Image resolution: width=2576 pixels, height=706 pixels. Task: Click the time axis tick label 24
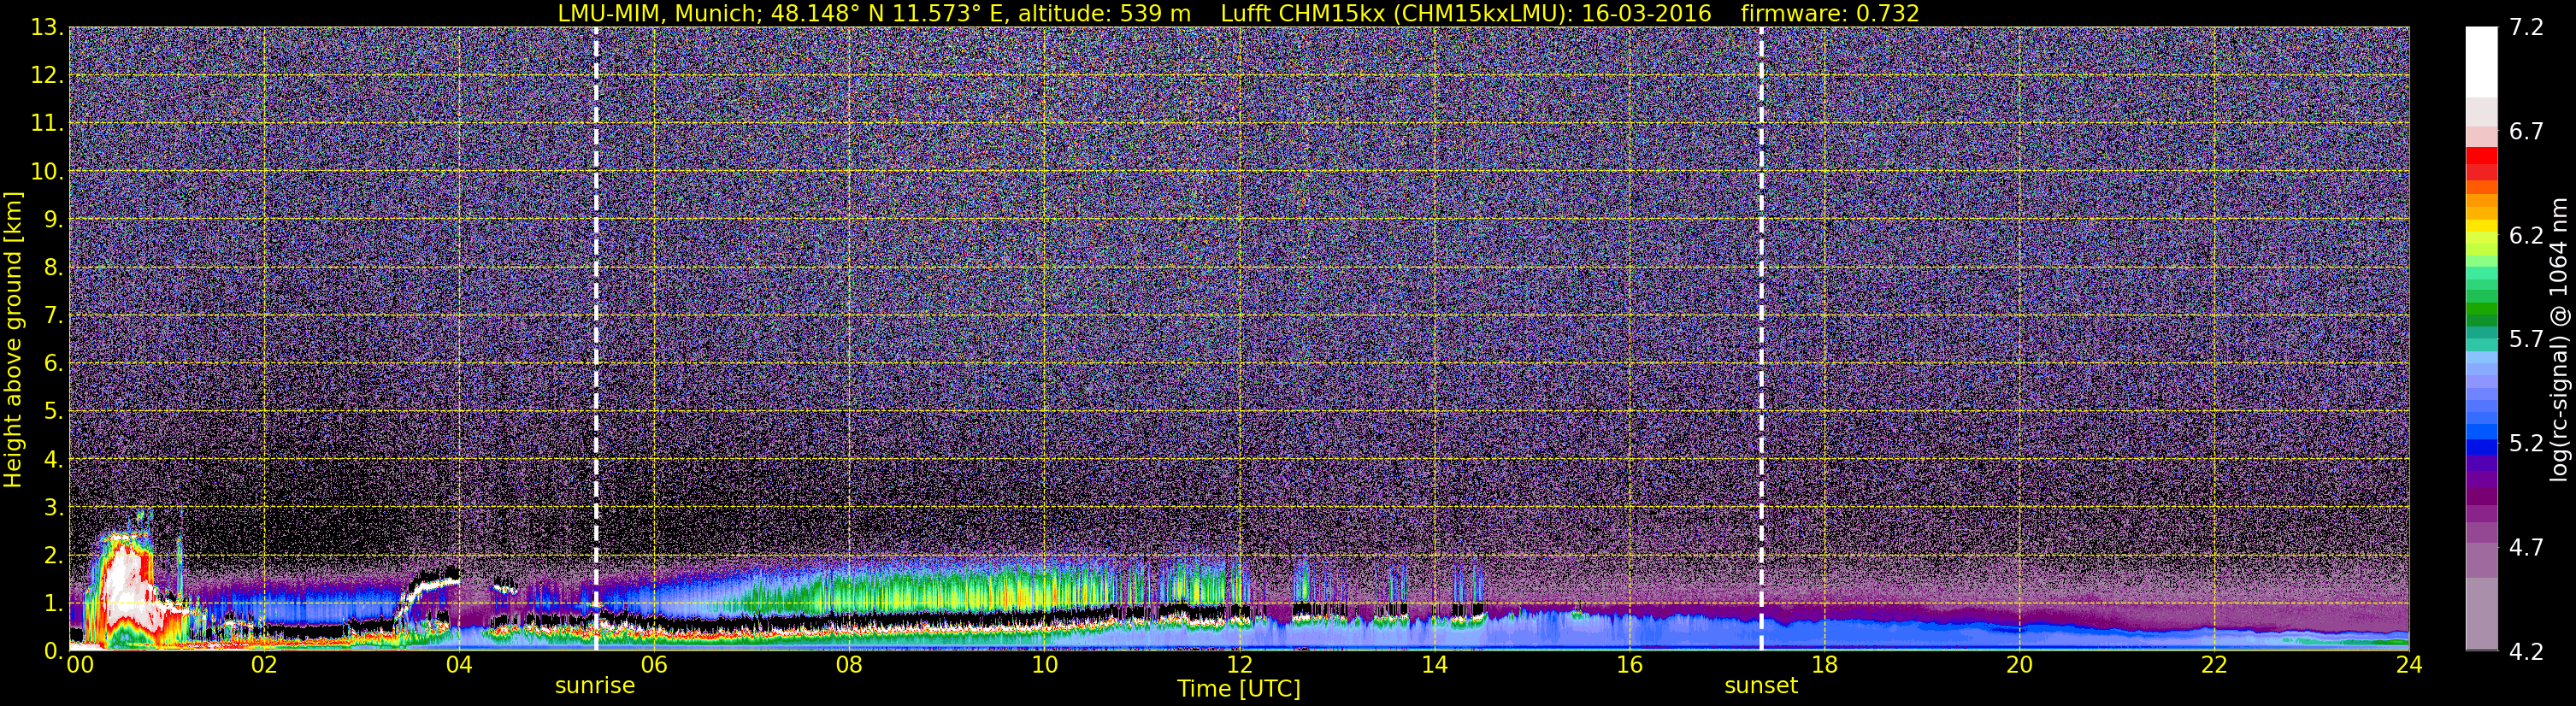[2409, 666]
